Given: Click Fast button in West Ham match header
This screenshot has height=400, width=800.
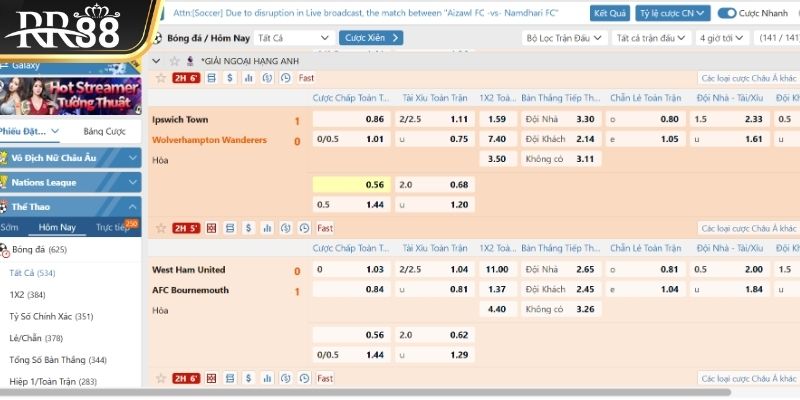Looking at the screenshot, I should pyautogui.click(x=325, y=228).
